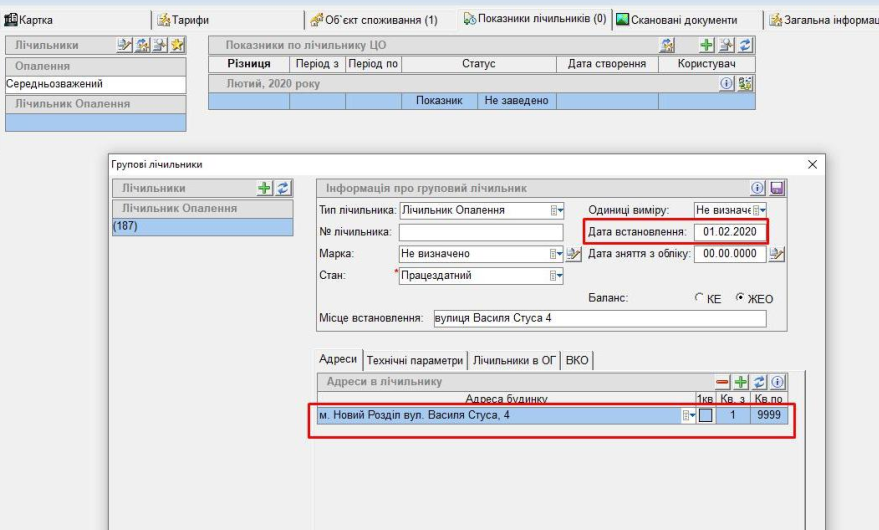
Task: Add a new address in Адреси в лічильнику
Action: [741, 382]
